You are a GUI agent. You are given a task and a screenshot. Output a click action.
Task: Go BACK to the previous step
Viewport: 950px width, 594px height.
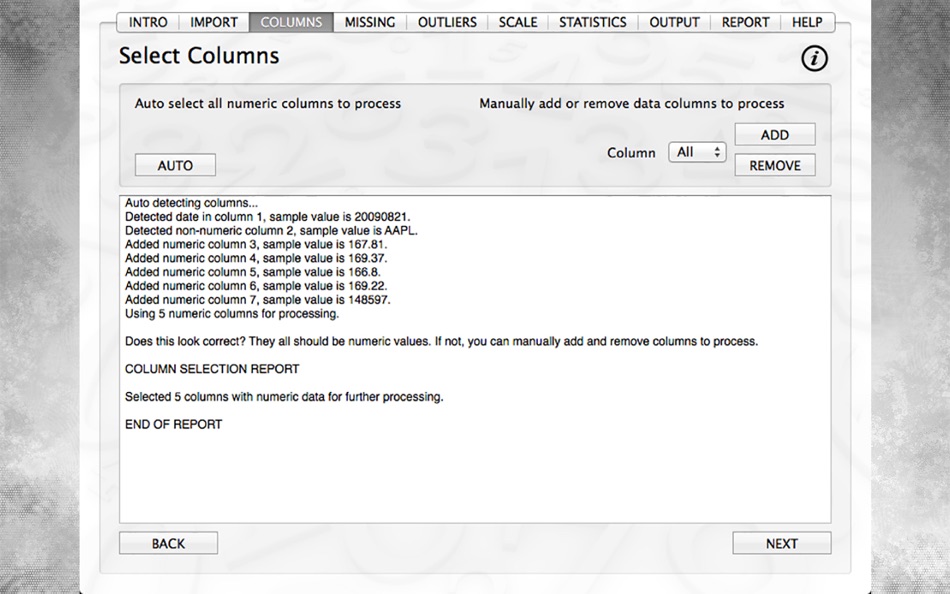pos(168,543)
